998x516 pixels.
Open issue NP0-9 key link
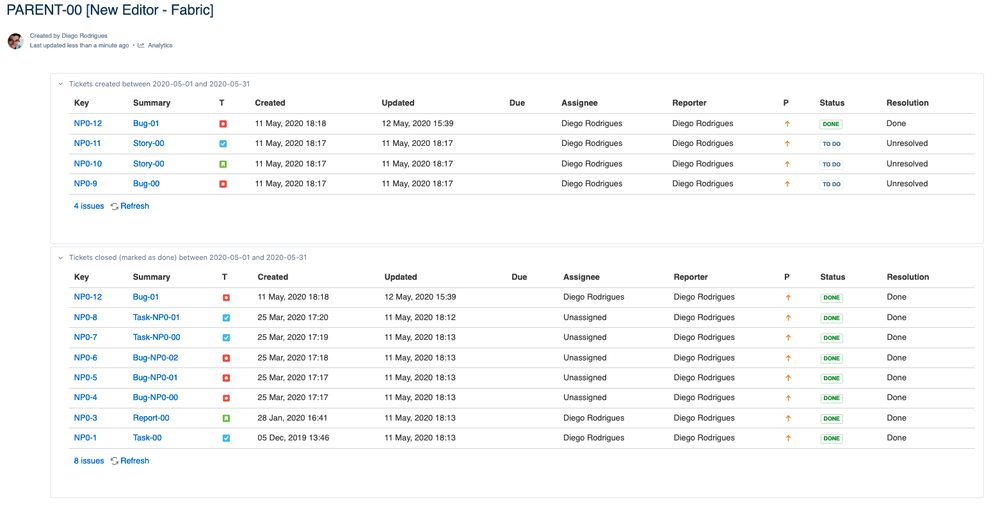point(85,183)
